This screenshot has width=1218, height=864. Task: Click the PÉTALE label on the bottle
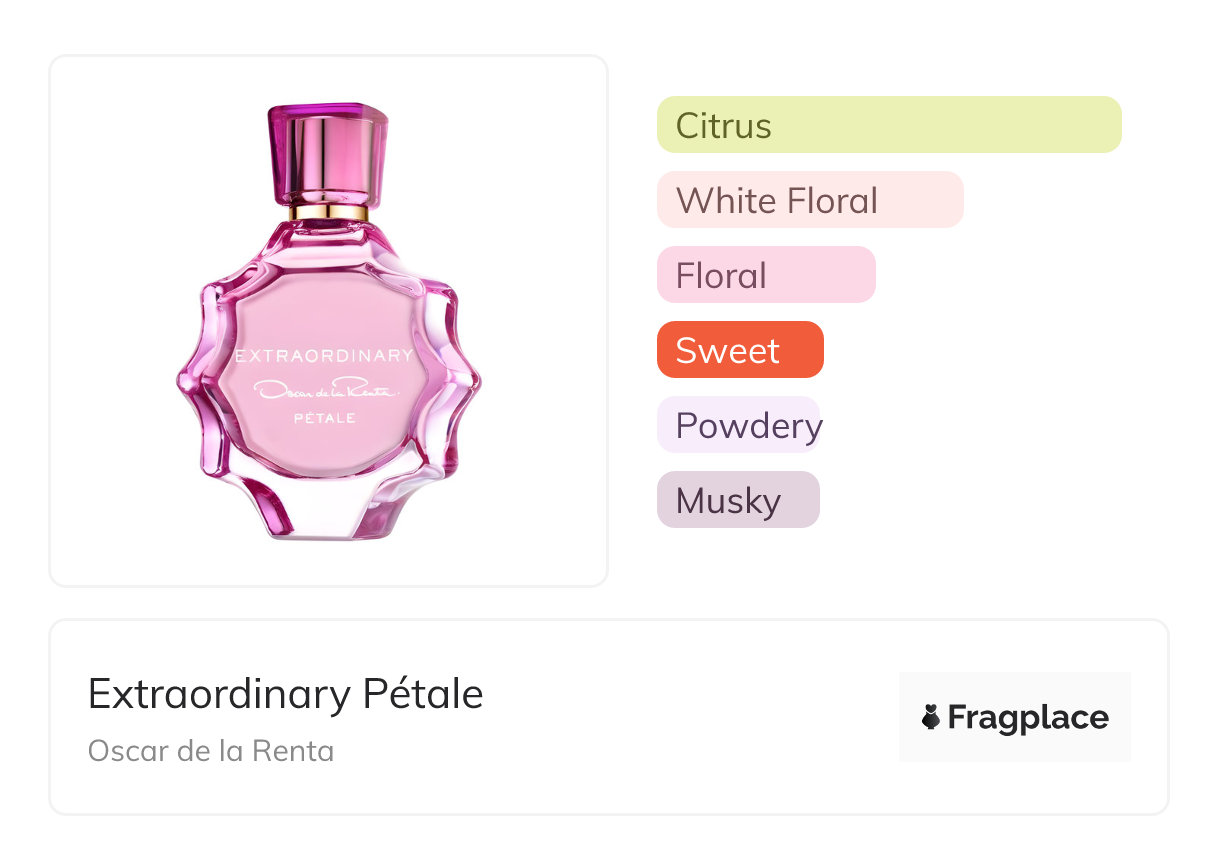(325, 418)
